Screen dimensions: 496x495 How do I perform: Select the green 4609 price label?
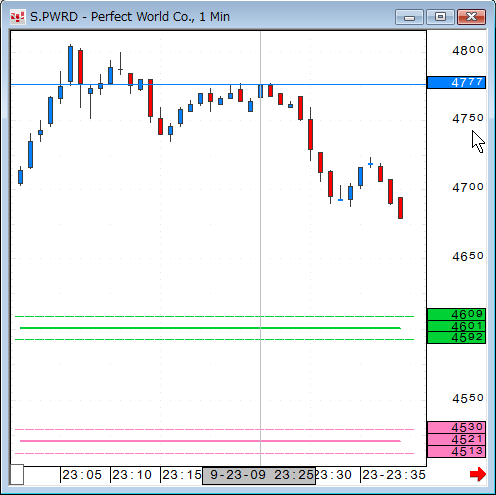click(x=456, y=314)
